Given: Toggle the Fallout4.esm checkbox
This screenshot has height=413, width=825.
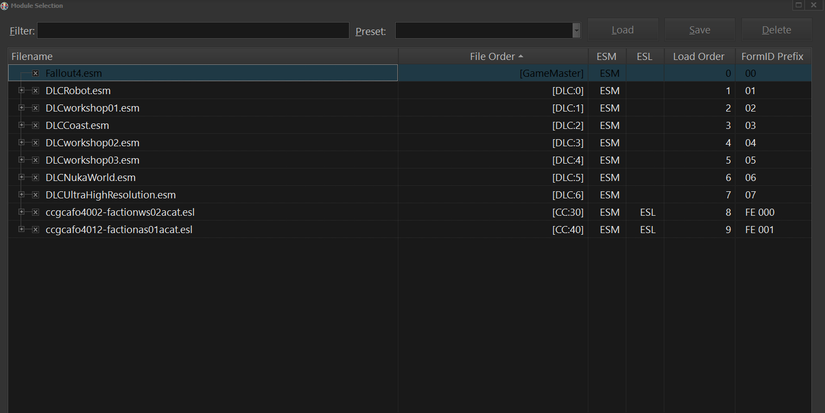Looking at the screenshot, I should point(35,73).
